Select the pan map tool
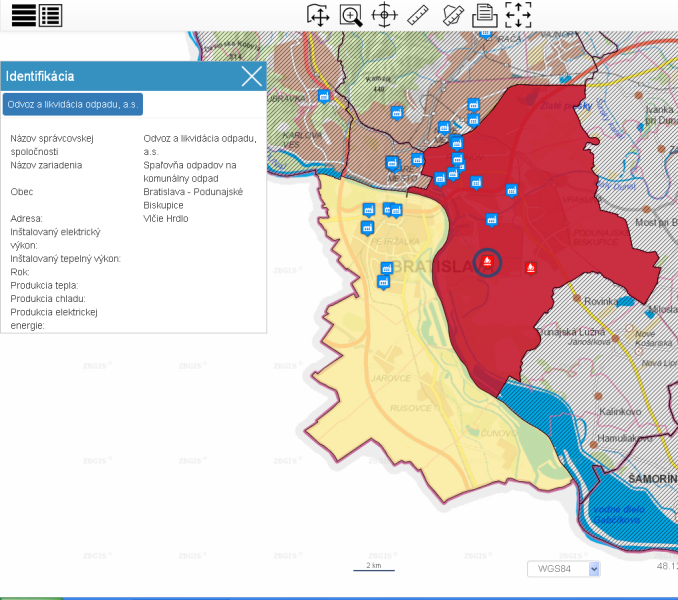The height and width of the screenshot is (600, 678). 318,14
